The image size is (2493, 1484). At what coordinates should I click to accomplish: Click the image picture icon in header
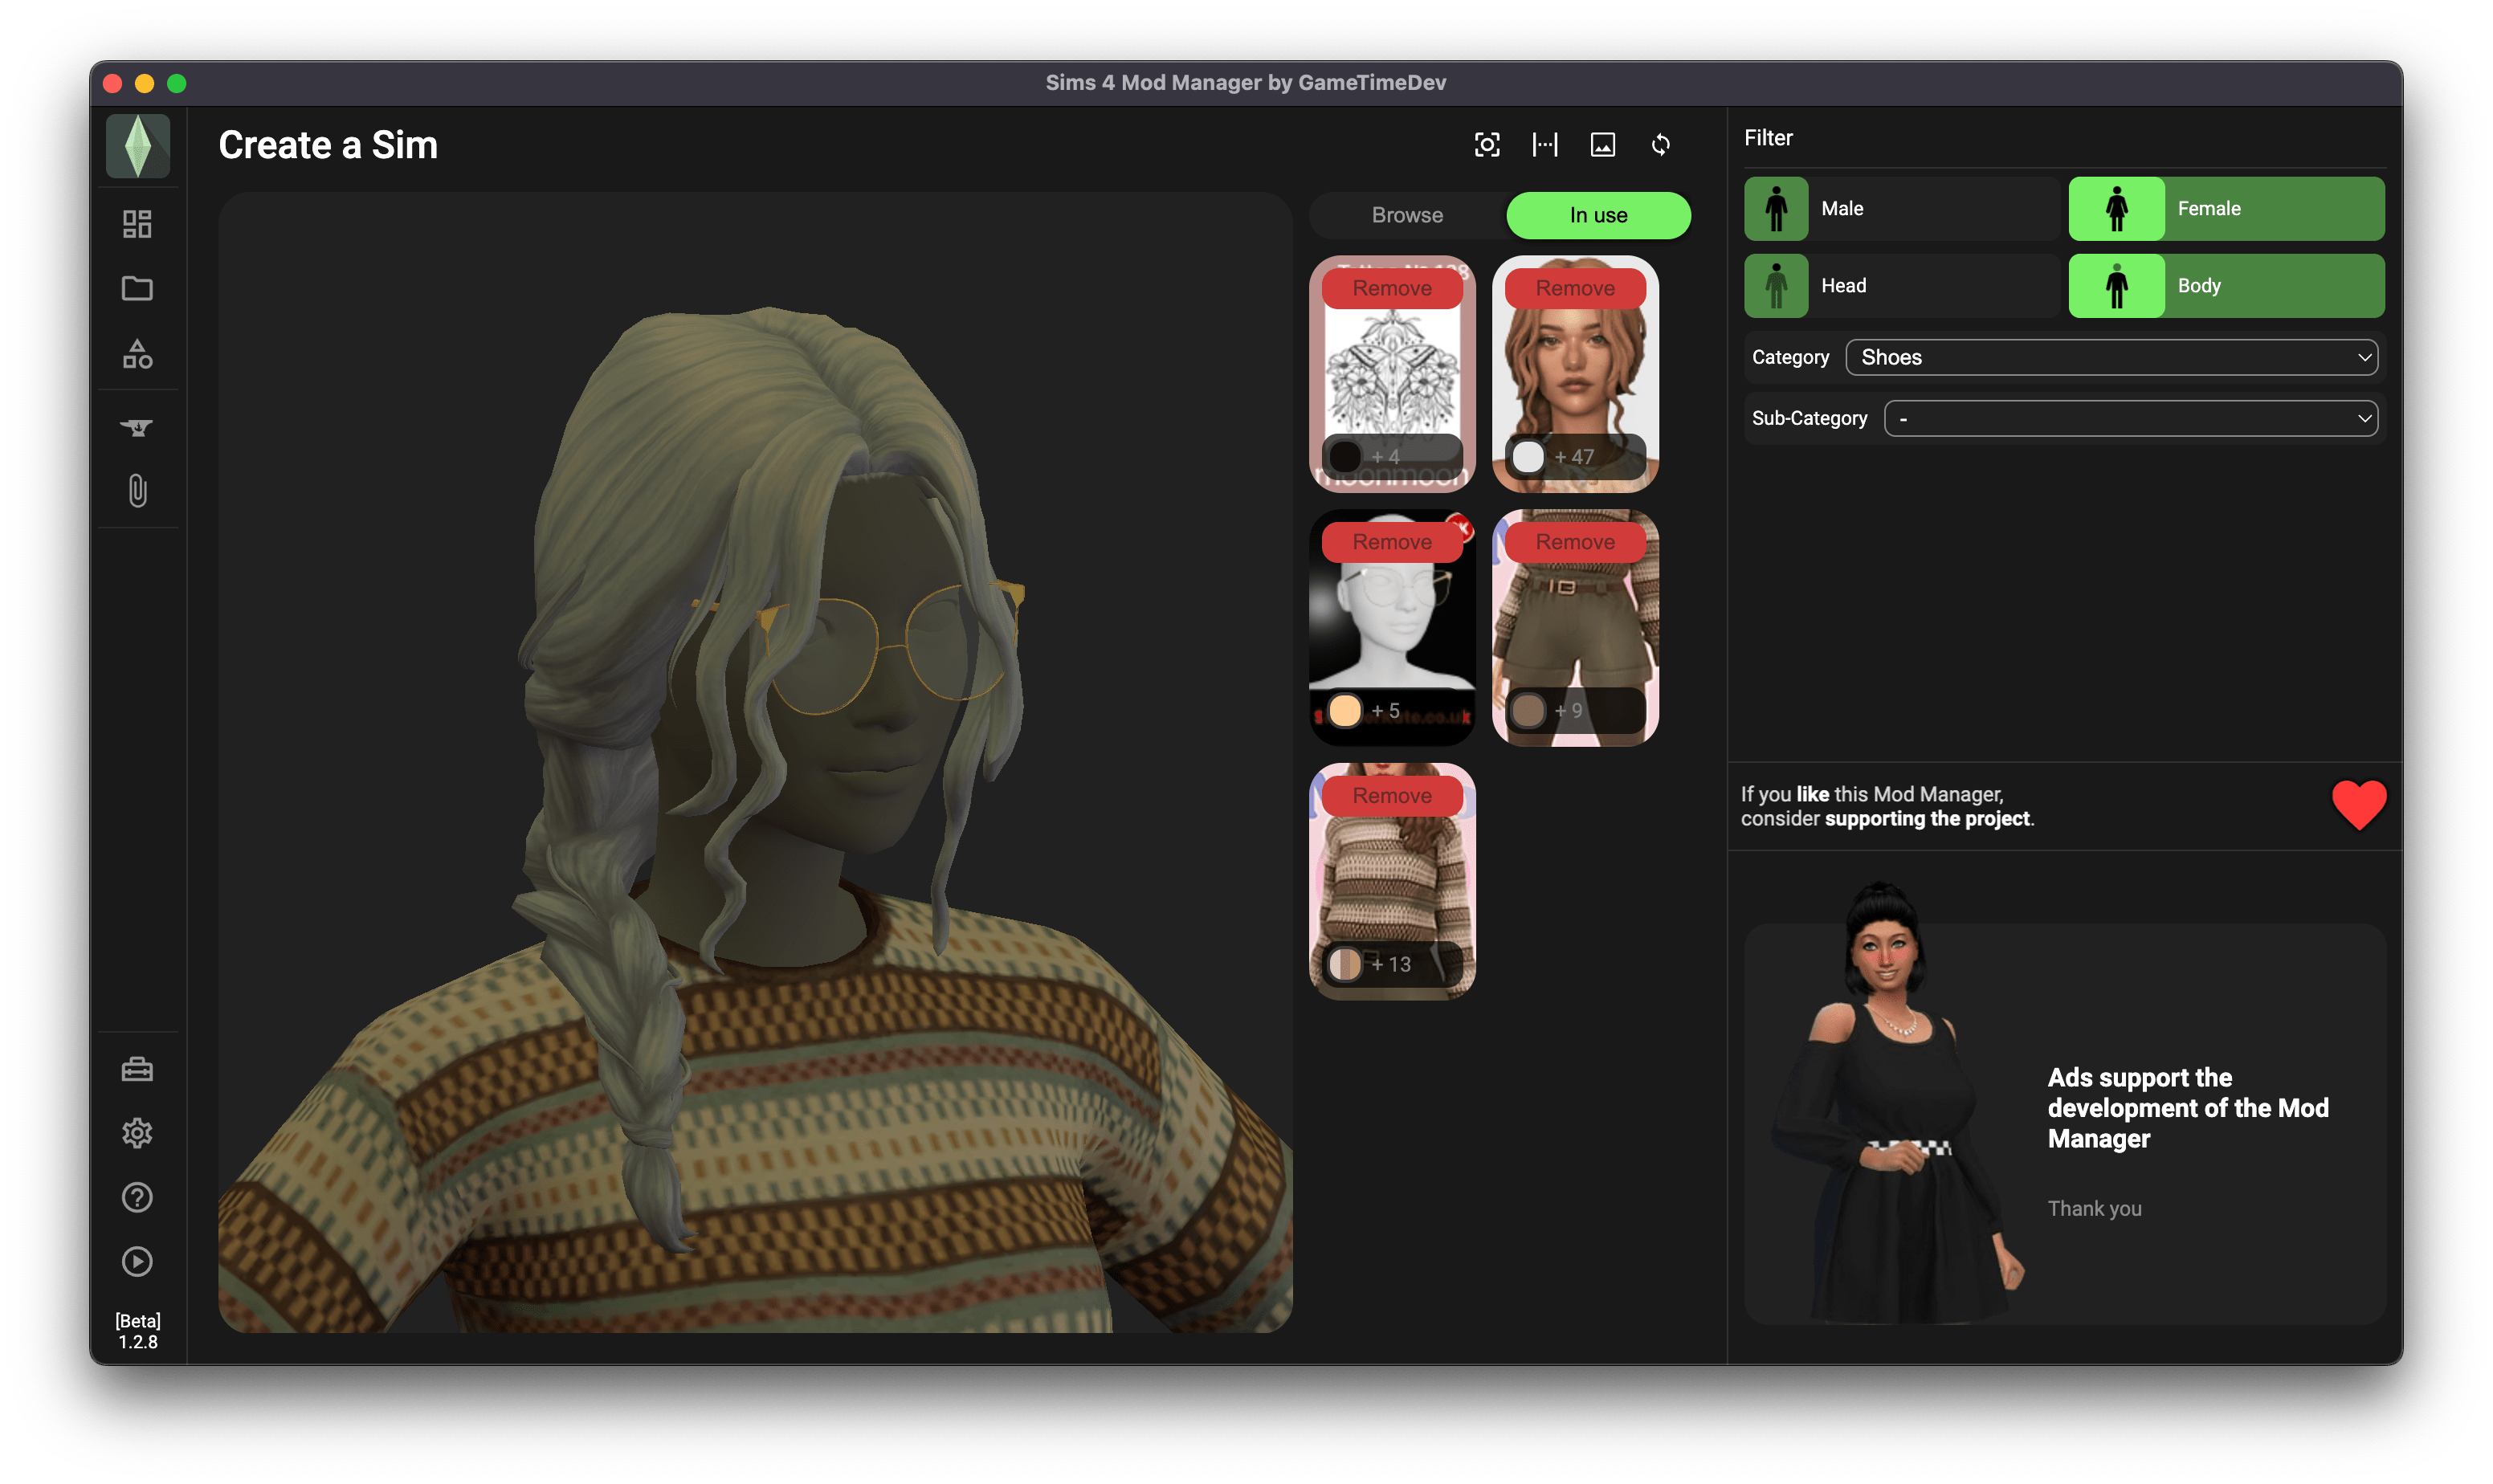1603,145
